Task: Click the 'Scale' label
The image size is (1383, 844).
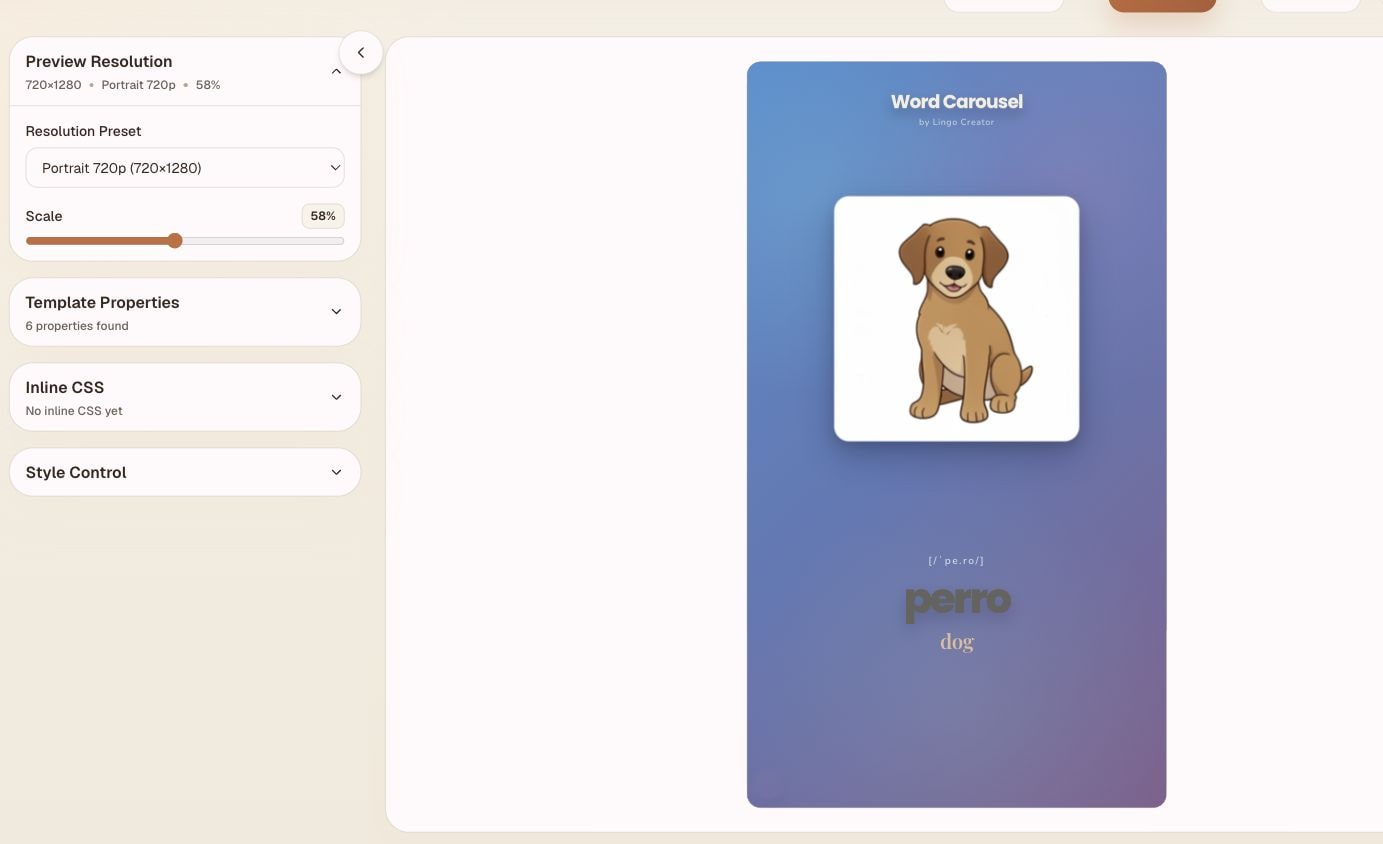Action: coord(44,216)
